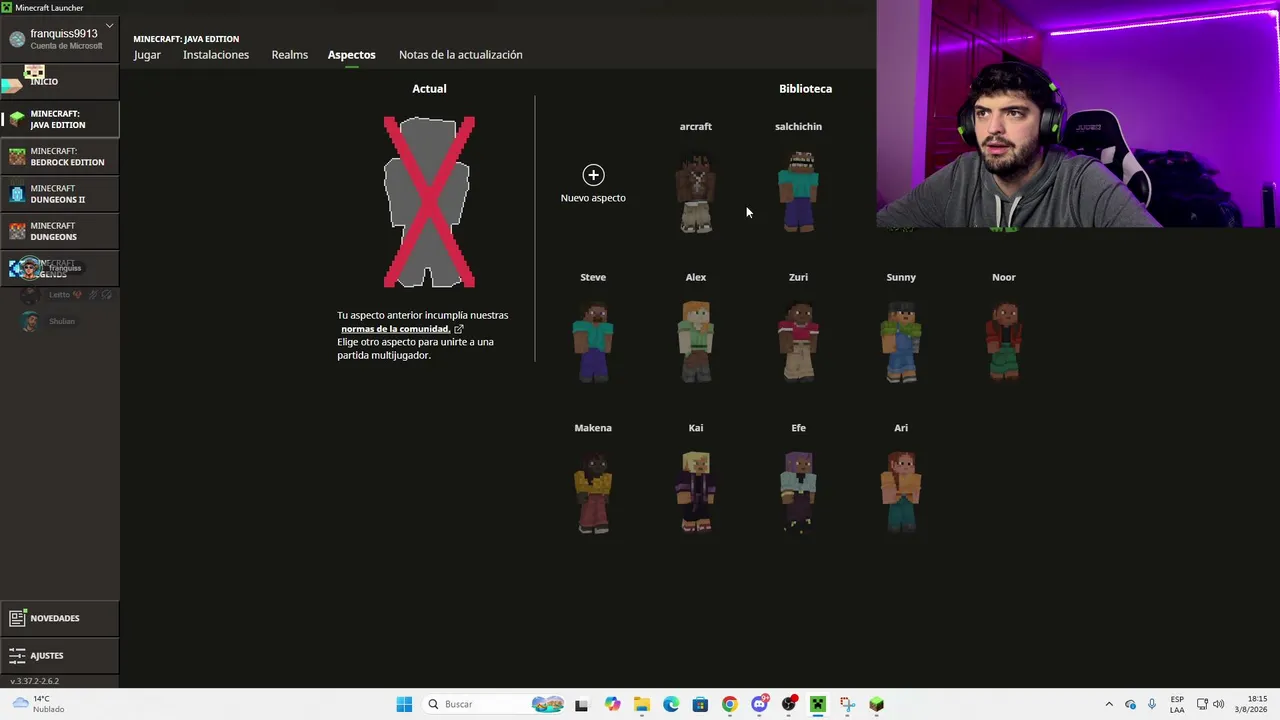Click the franquiss9913 account avatar
The image size is (1280, 720).
17,39
